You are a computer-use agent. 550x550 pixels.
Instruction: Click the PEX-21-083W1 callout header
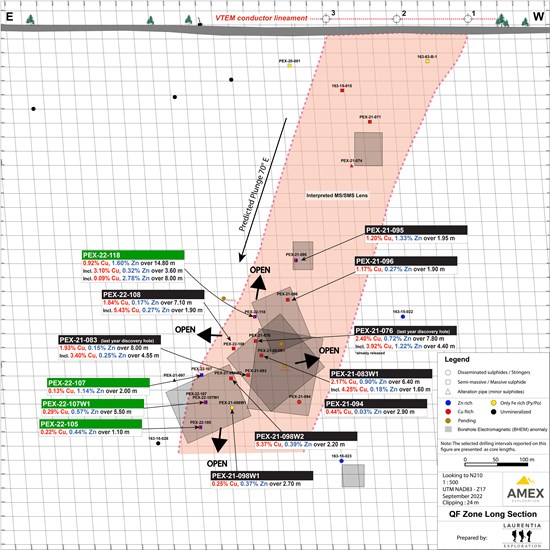(x=381, y=374)
